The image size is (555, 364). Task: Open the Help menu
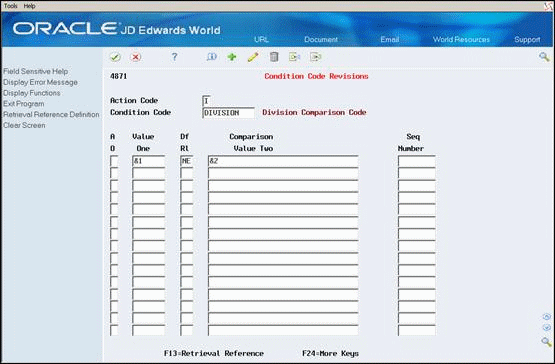pos(29,6)
